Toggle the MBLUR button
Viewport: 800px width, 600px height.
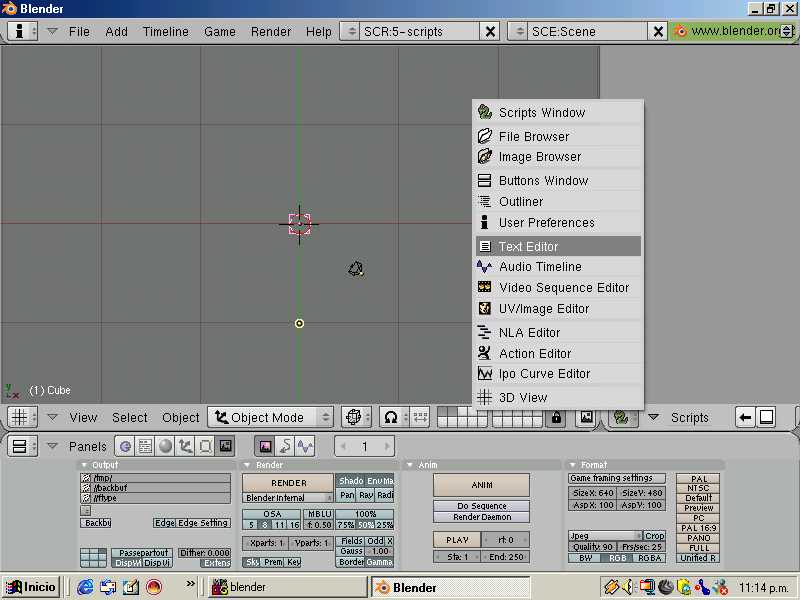(319, 514)
